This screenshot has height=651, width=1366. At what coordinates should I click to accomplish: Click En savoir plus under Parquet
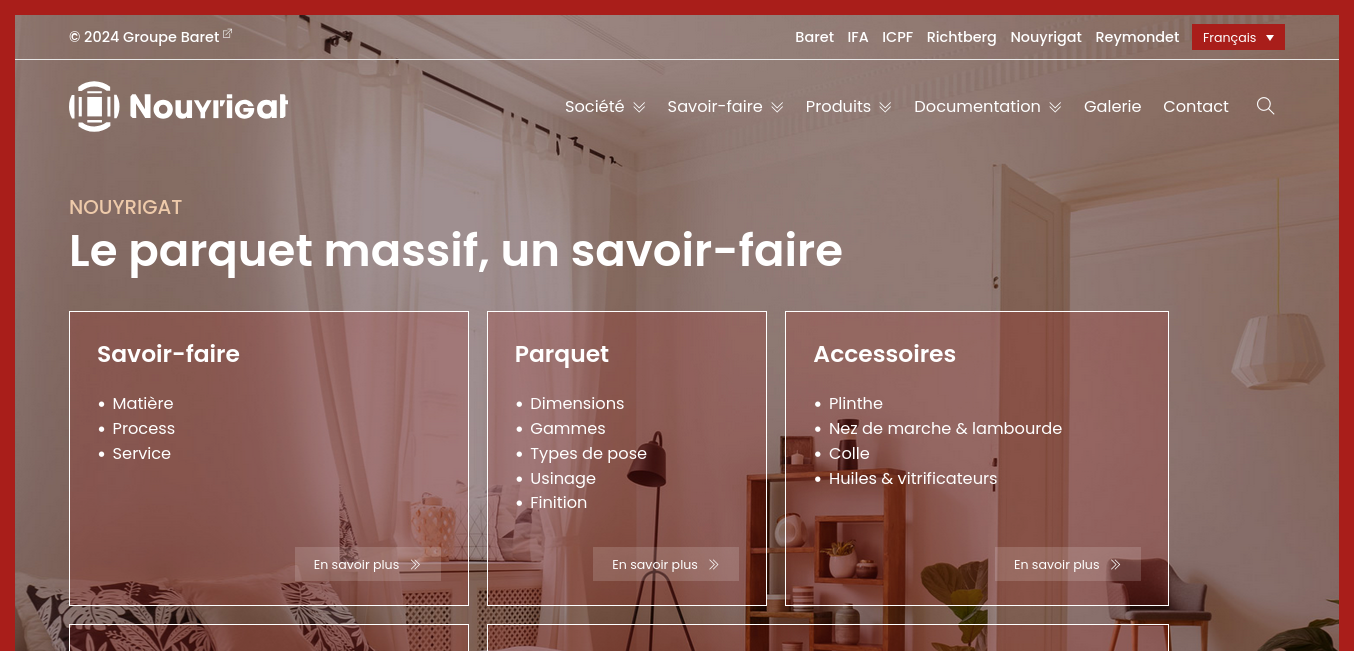[x=666, y=564]
